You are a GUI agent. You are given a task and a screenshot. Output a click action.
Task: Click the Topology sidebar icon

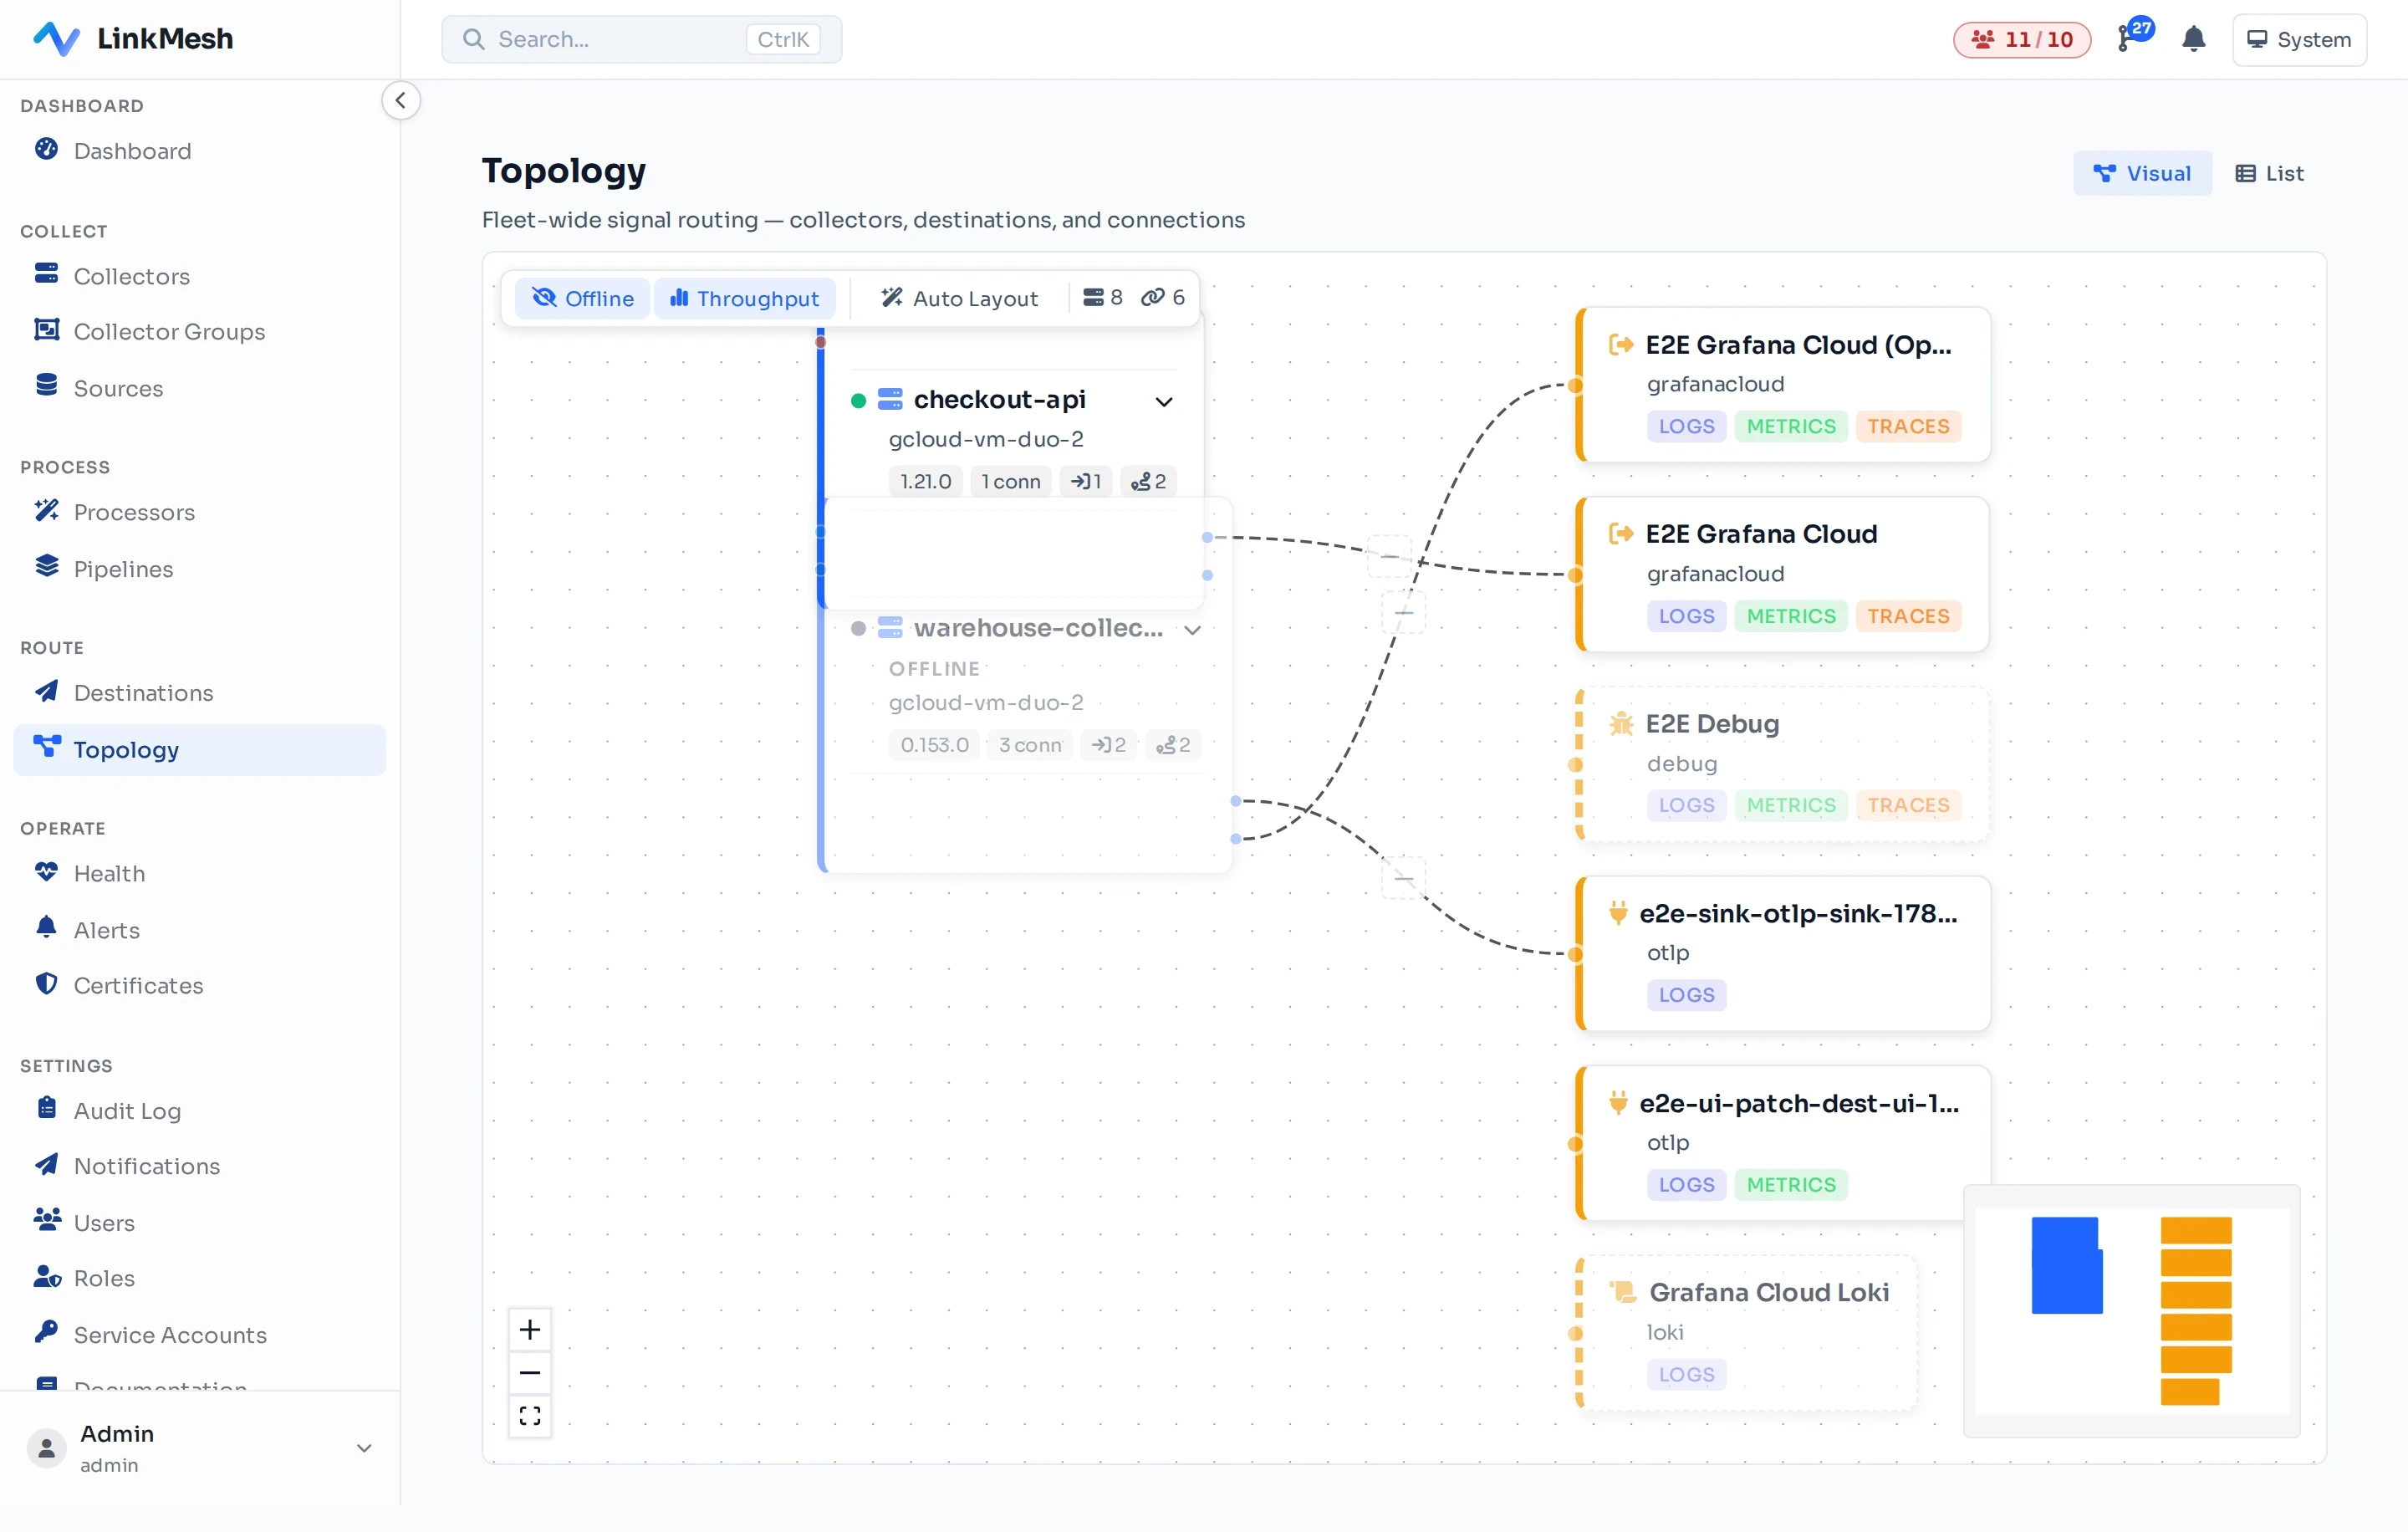(x=46, y=747)
